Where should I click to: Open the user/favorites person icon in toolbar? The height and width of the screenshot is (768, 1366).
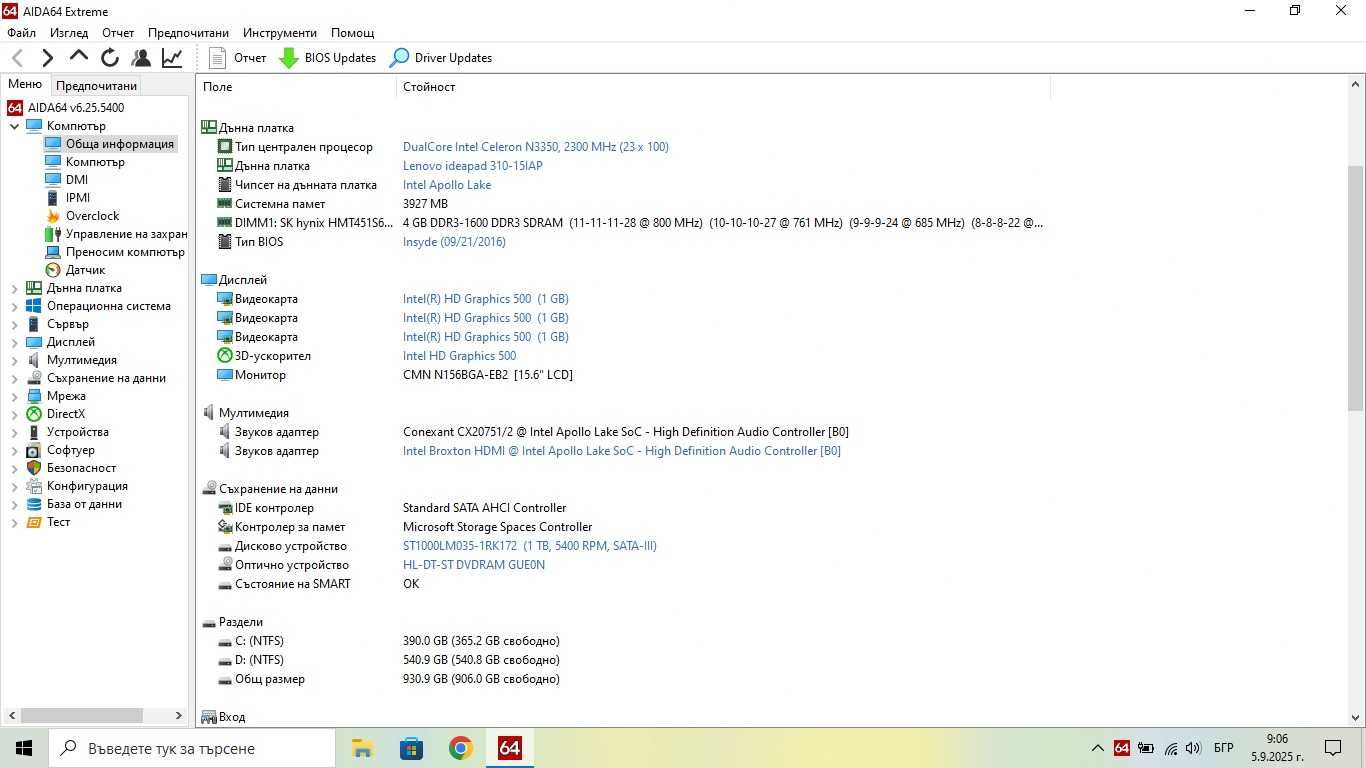click(141, 58)
